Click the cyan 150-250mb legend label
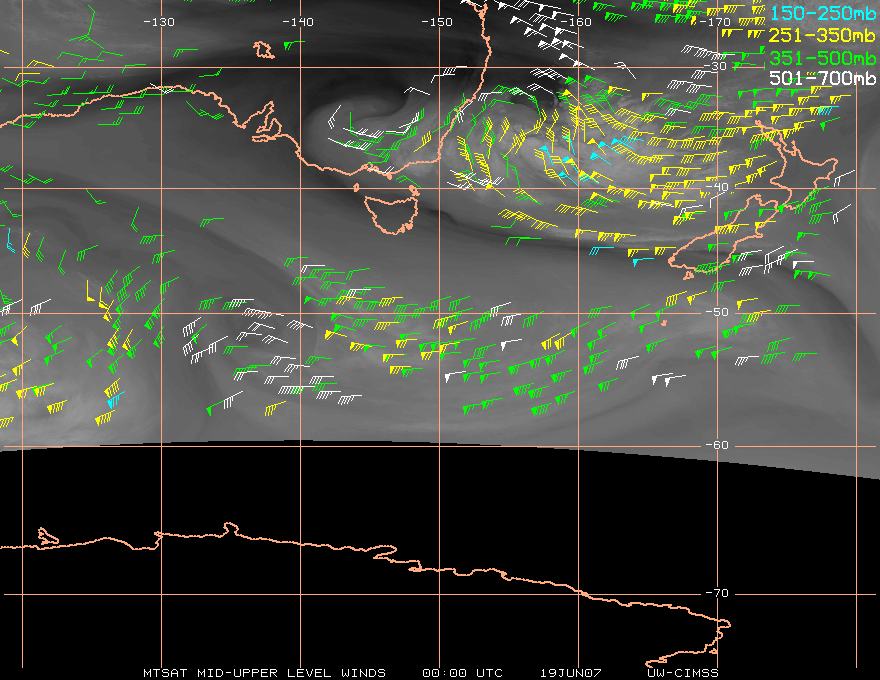Screen dimensions: 880x680 click(823, 13)
